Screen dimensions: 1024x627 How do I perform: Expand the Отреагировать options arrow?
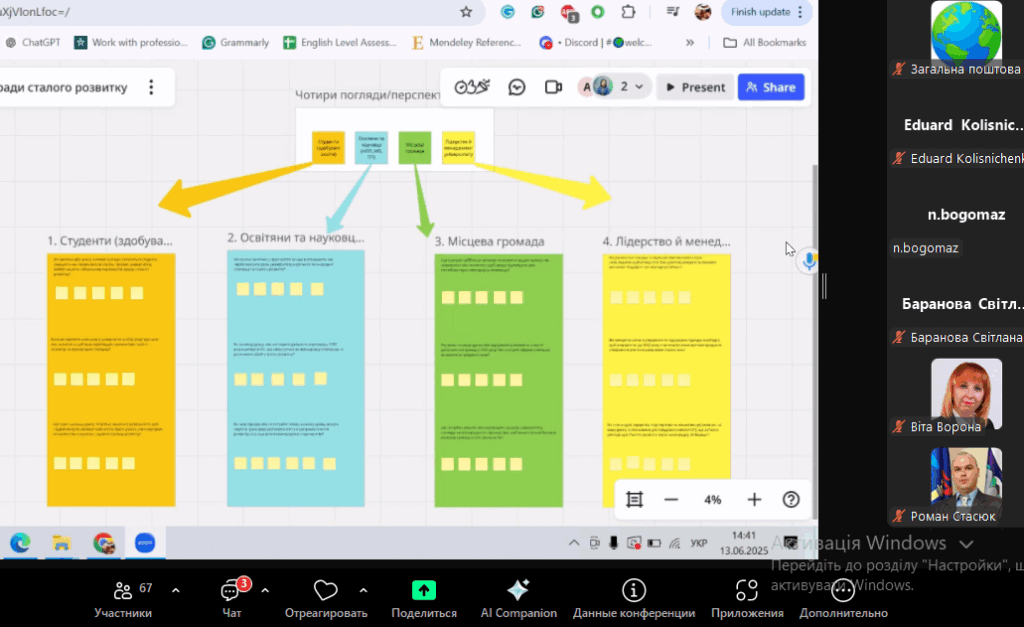(363, 590)
